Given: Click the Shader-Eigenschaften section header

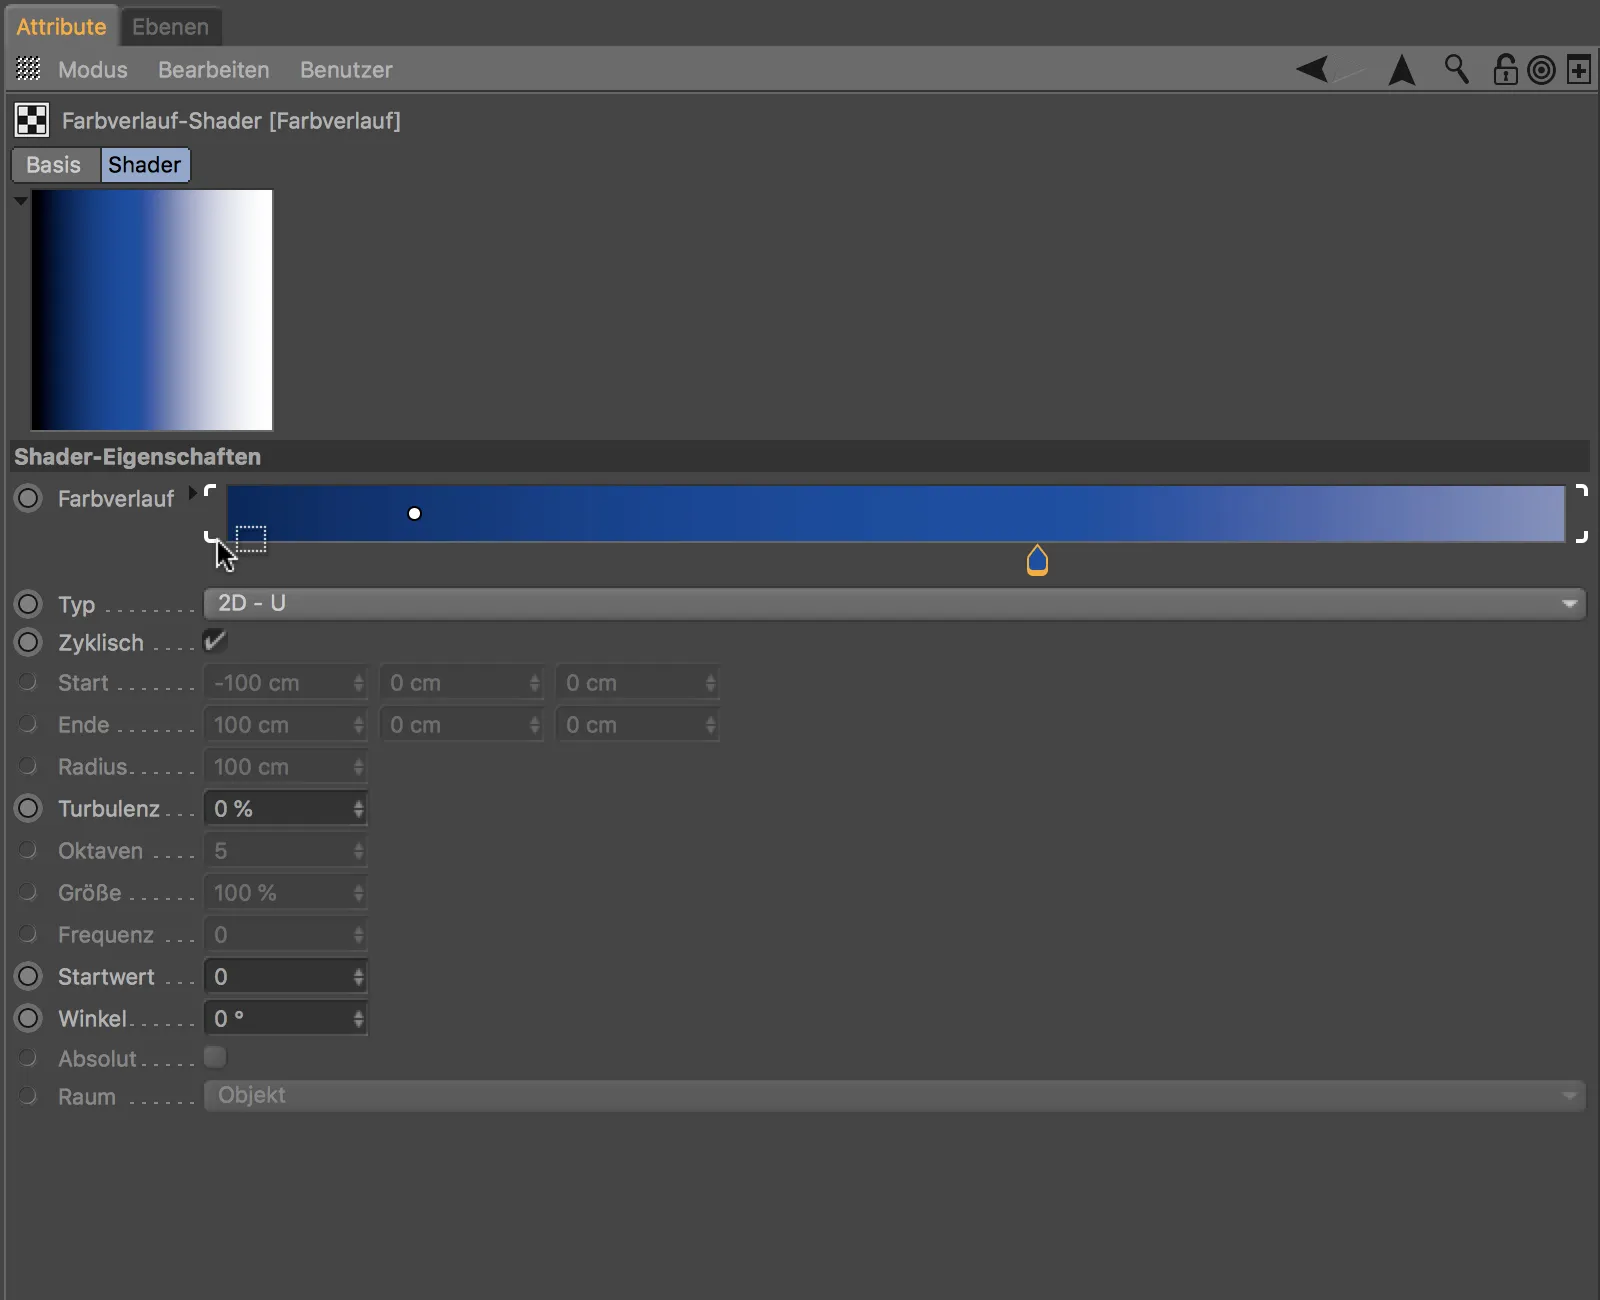Looking at the screenshot, I should tap(800, 456).
